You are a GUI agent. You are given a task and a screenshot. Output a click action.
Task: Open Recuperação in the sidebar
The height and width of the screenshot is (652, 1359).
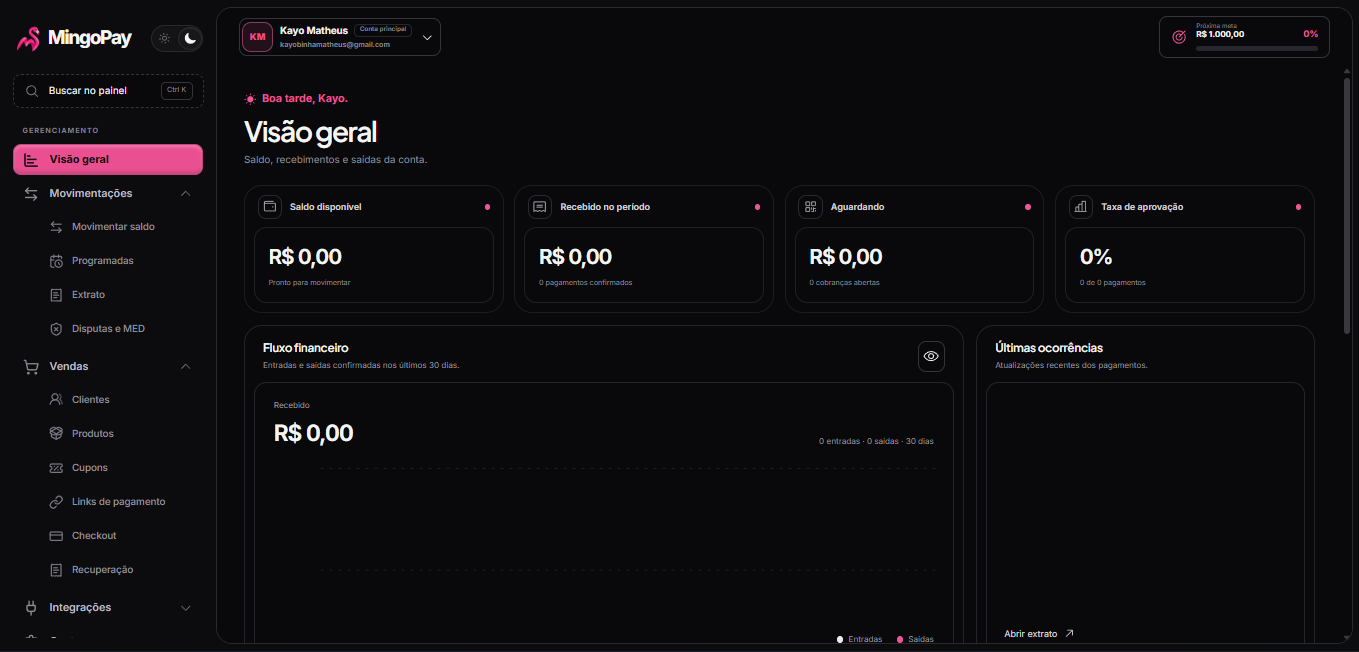tap(102, 570)
